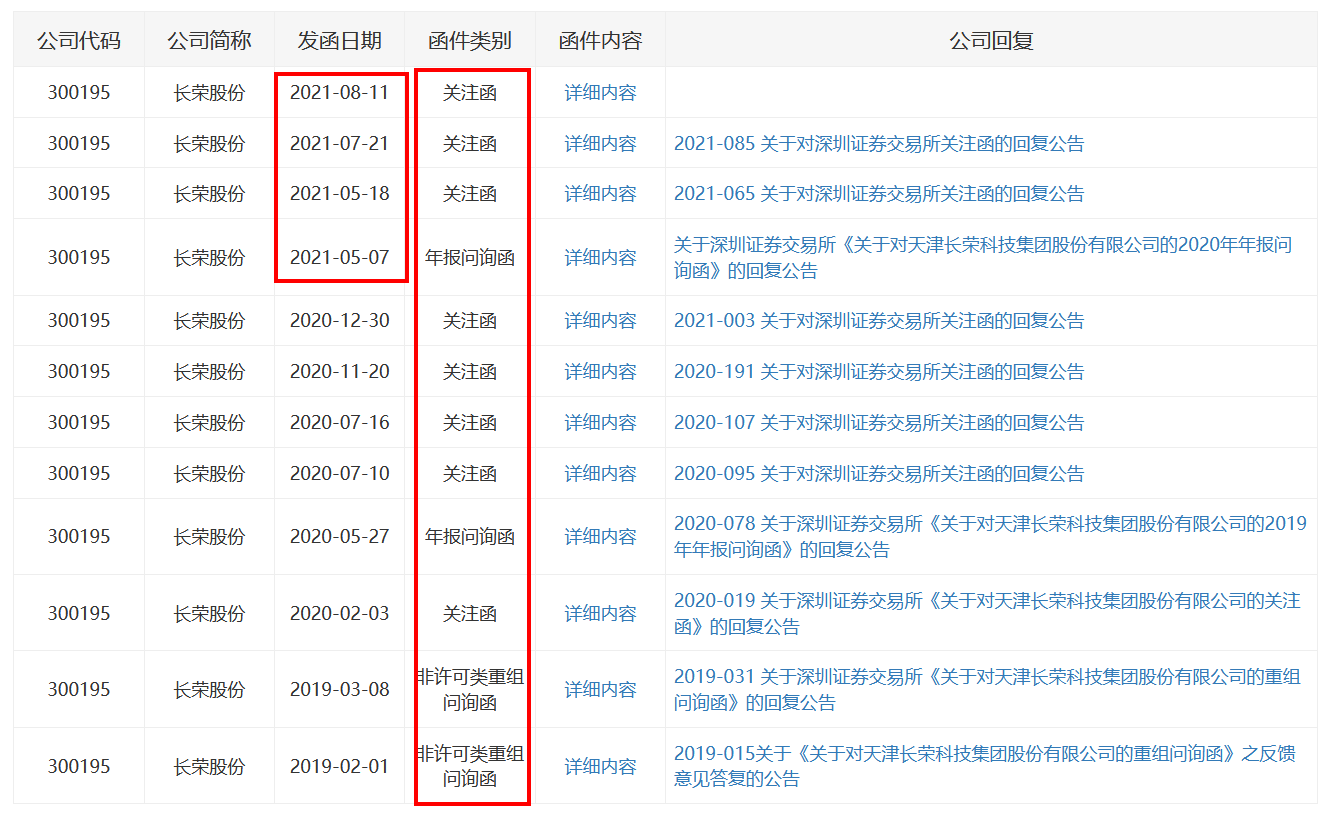The width and height of the screenshot is (1327, 816).
Task: Open 详细内容 in the 2021-07-21 row
Action: 600,144
